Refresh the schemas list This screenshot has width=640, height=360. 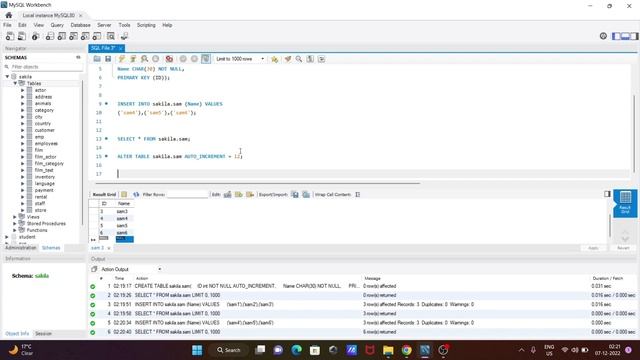pos(78,58)
